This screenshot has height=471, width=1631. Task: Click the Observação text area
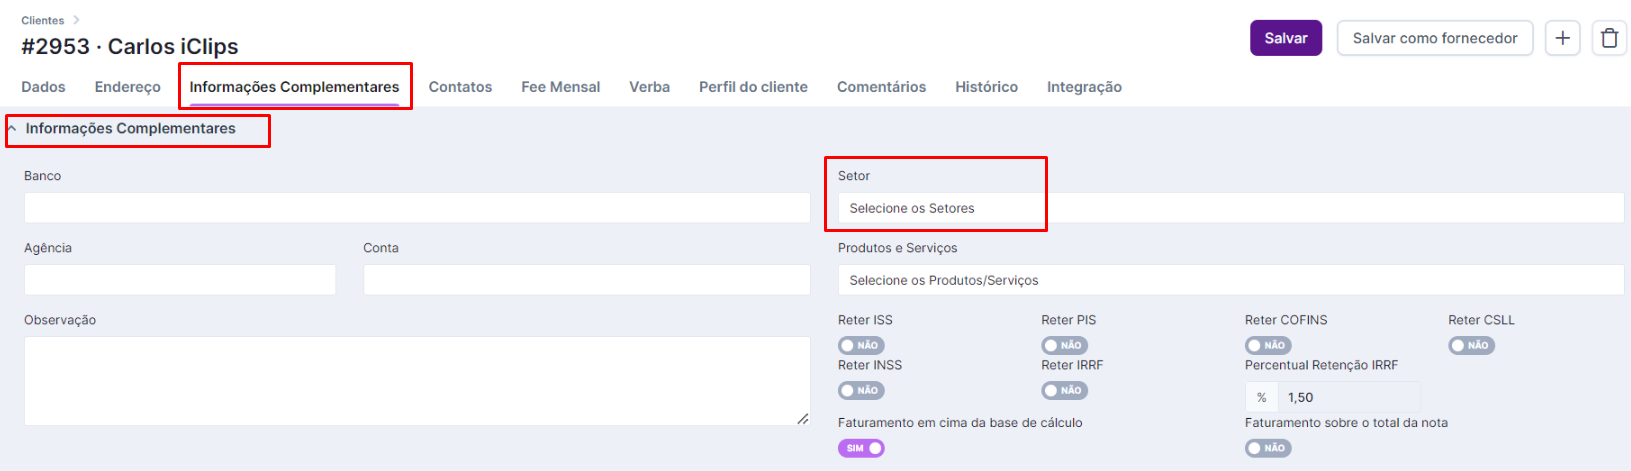(x=416, y=380)
